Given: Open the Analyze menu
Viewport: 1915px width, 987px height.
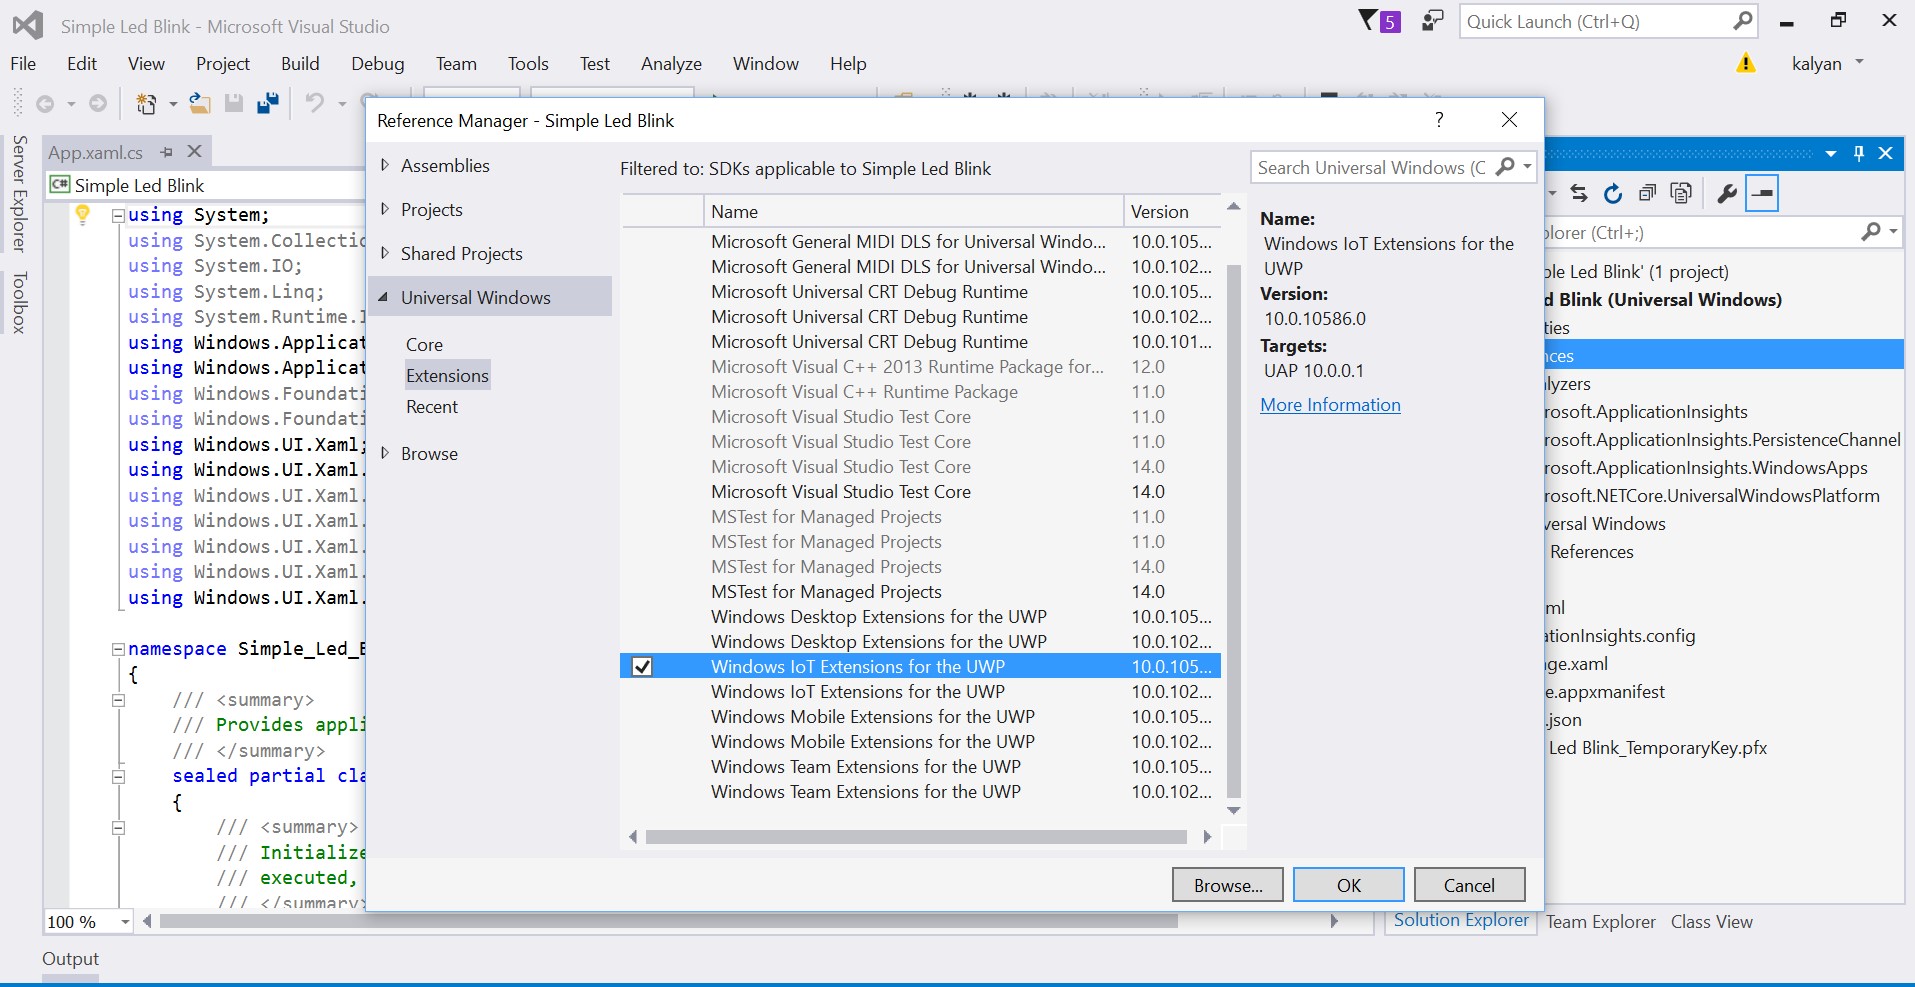Looking at the screenshot, I should click(671, 63).
